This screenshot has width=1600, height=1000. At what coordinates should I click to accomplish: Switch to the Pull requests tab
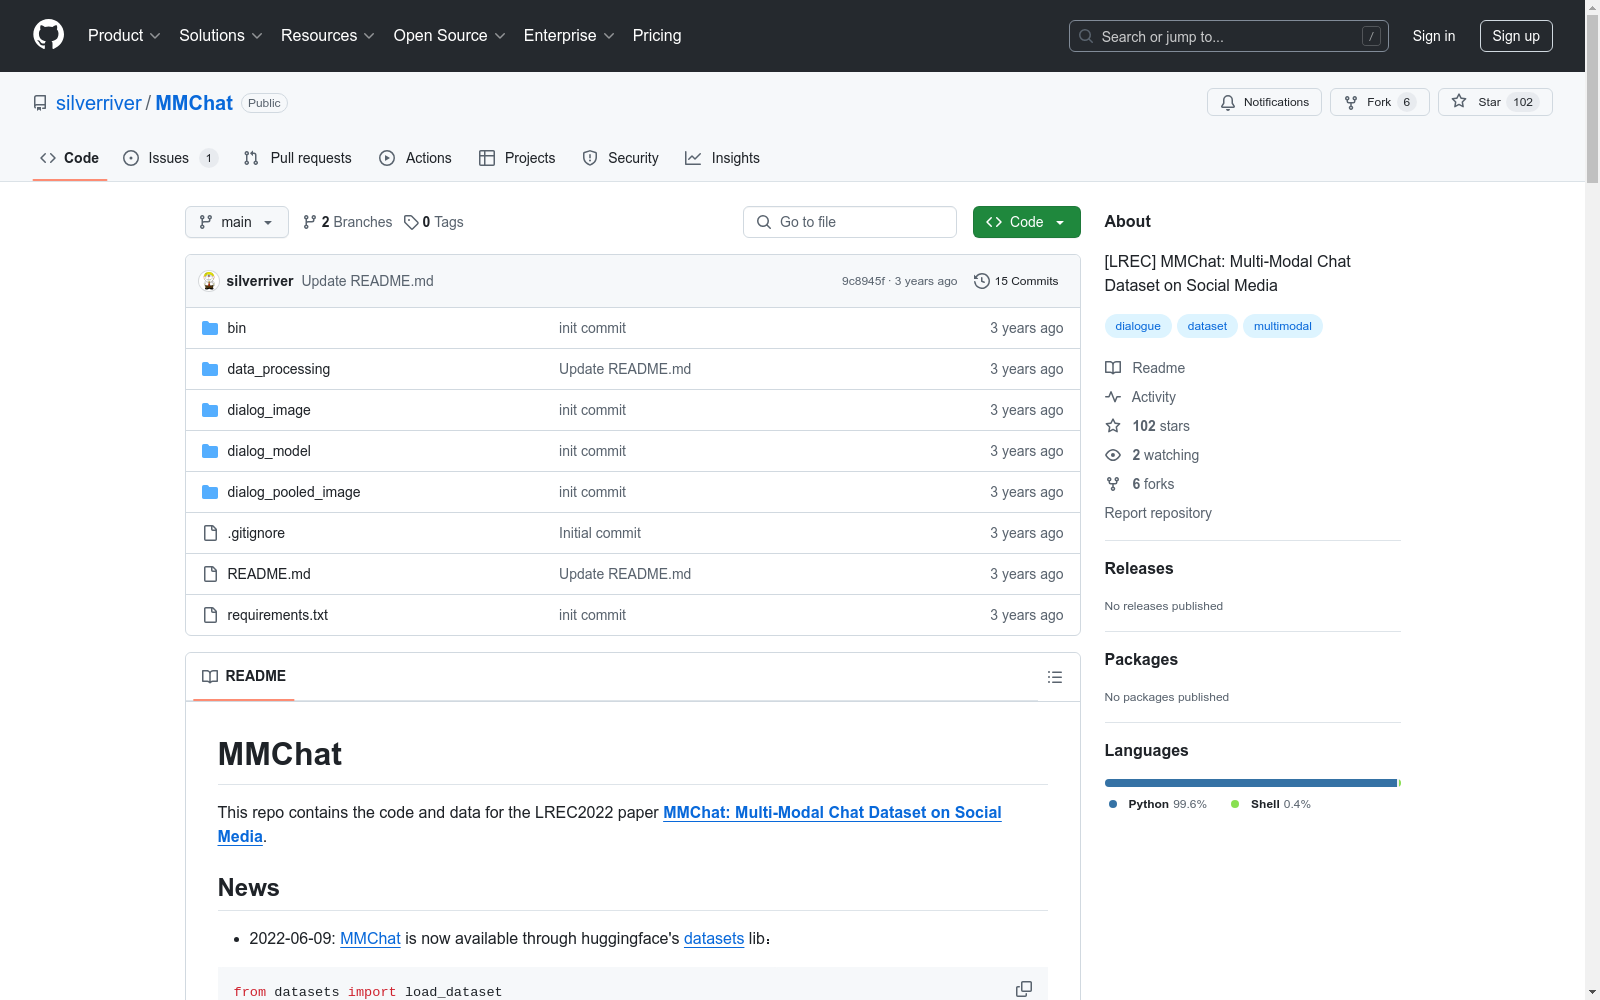(298, 158)
